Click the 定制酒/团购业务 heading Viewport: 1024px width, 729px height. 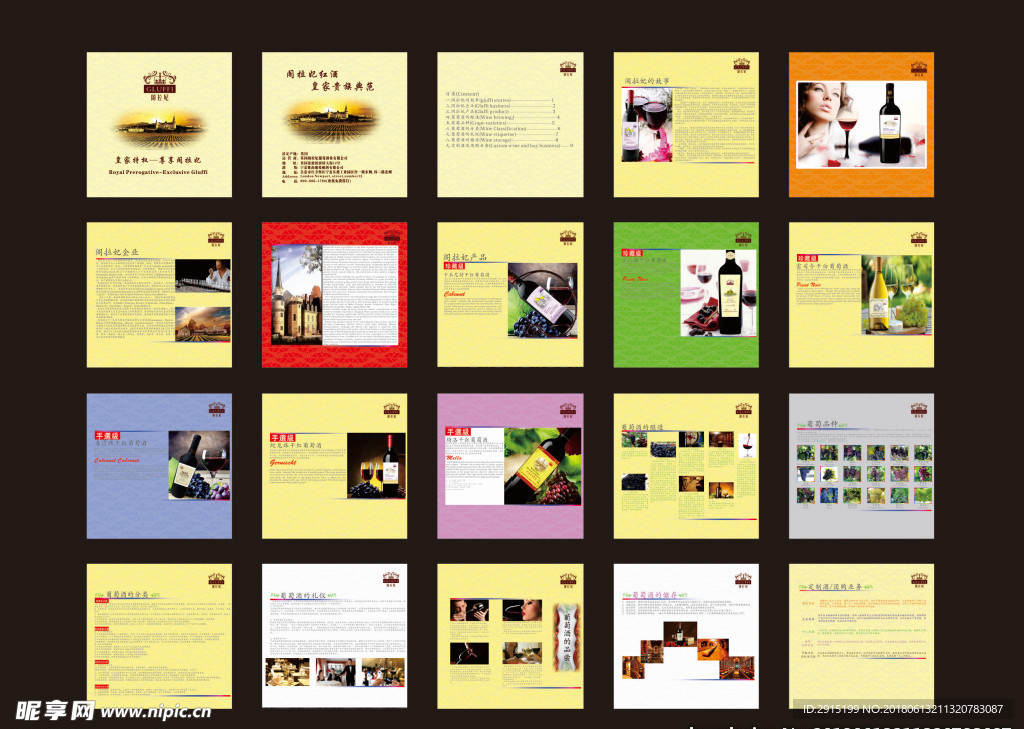[x=834, y=587]
